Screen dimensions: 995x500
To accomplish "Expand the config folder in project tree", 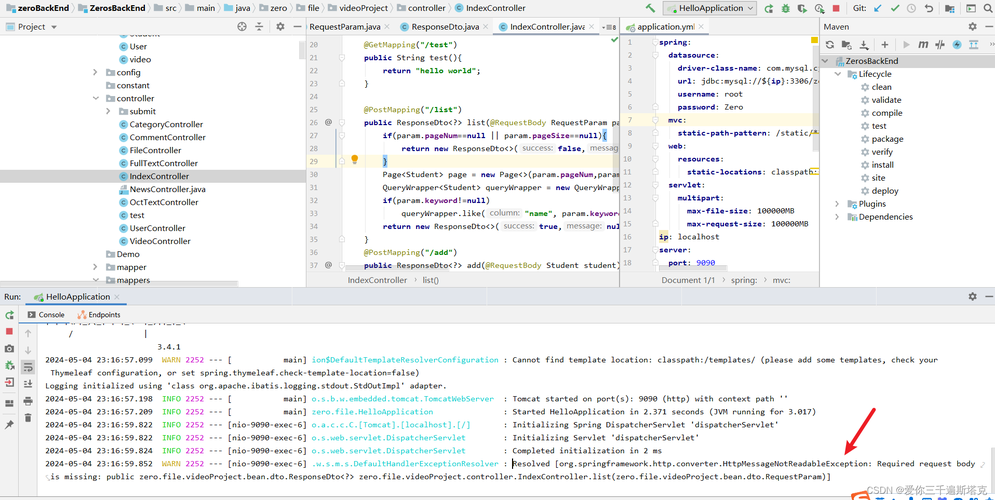I will pyautogui.click(x=96, y=73).
